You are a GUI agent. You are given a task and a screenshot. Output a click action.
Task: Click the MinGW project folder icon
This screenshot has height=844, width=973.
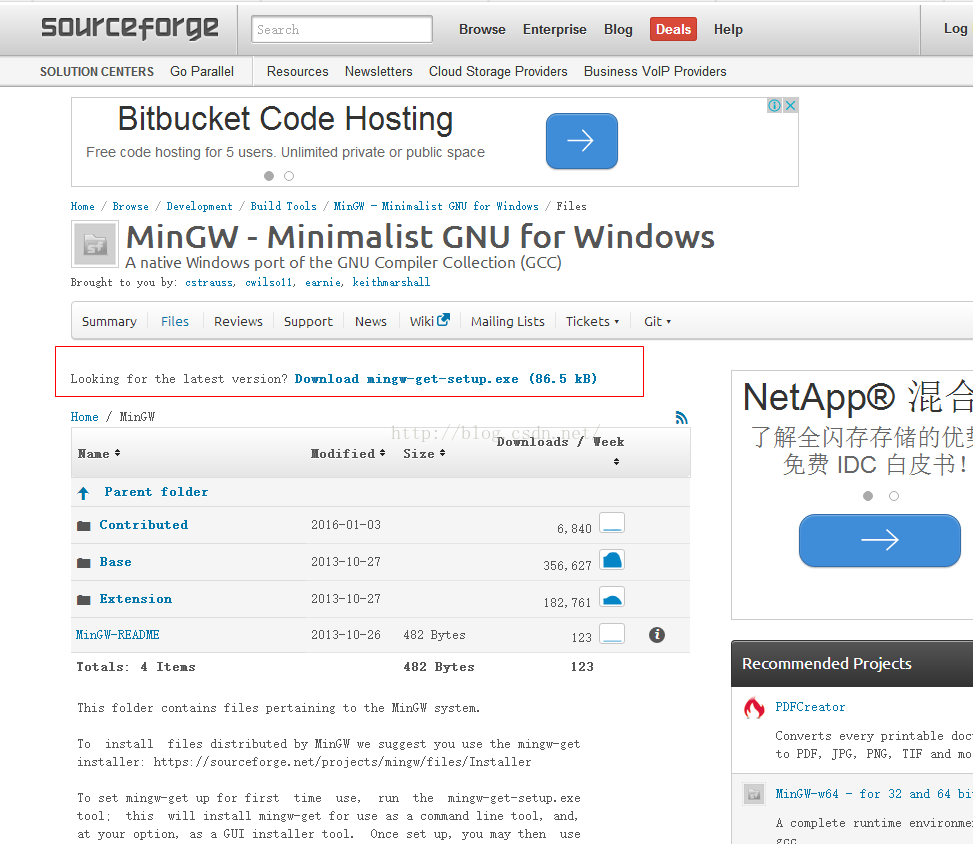click(x=94, y=245)
